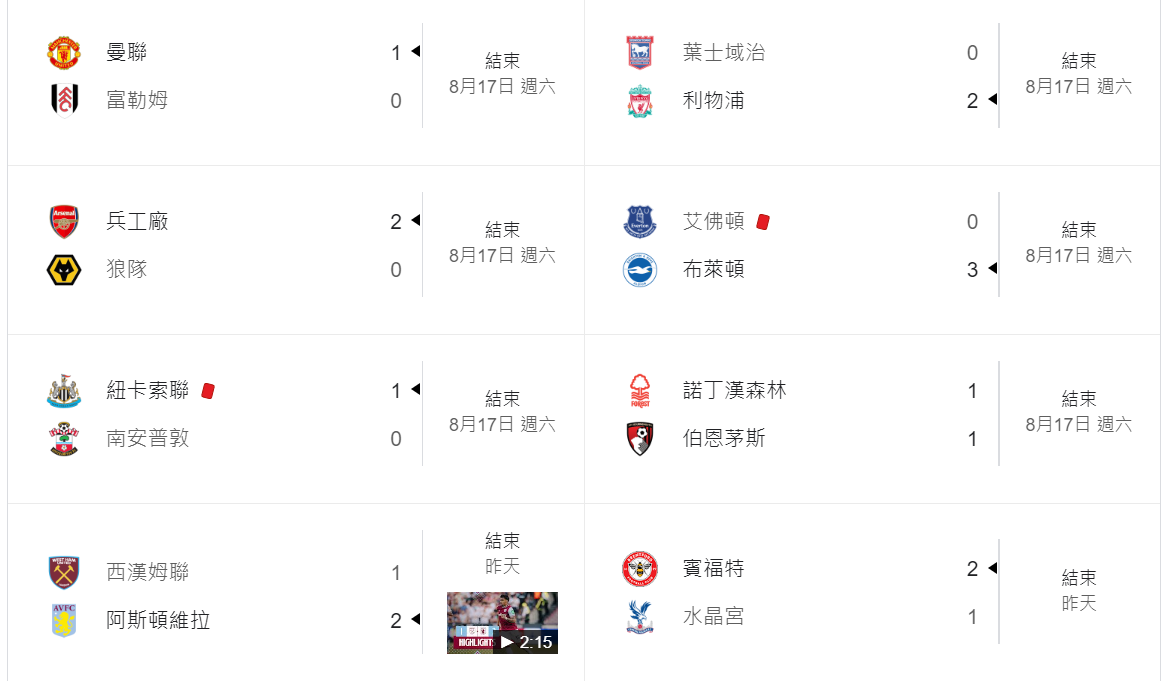Click the Brighton club crest
The height and width of the screenshot is (681, 1166).
click(x=640, y=270)
